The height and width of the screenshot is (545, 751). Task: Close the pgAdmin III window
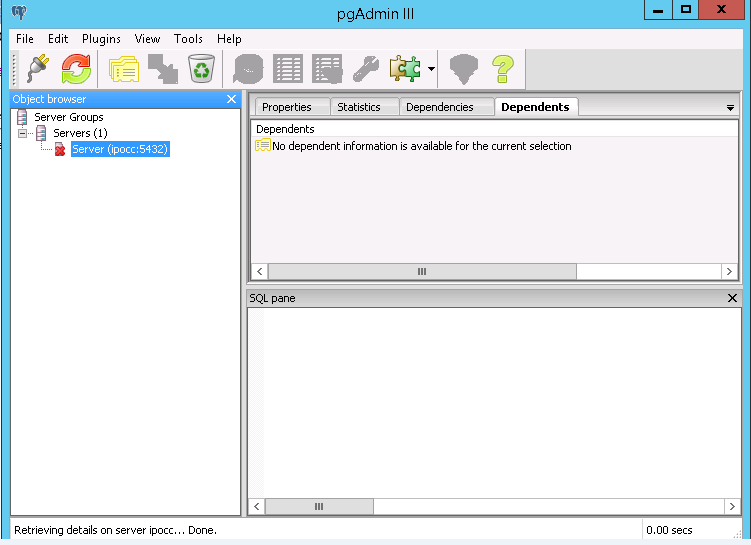click(x=721, y=10)
